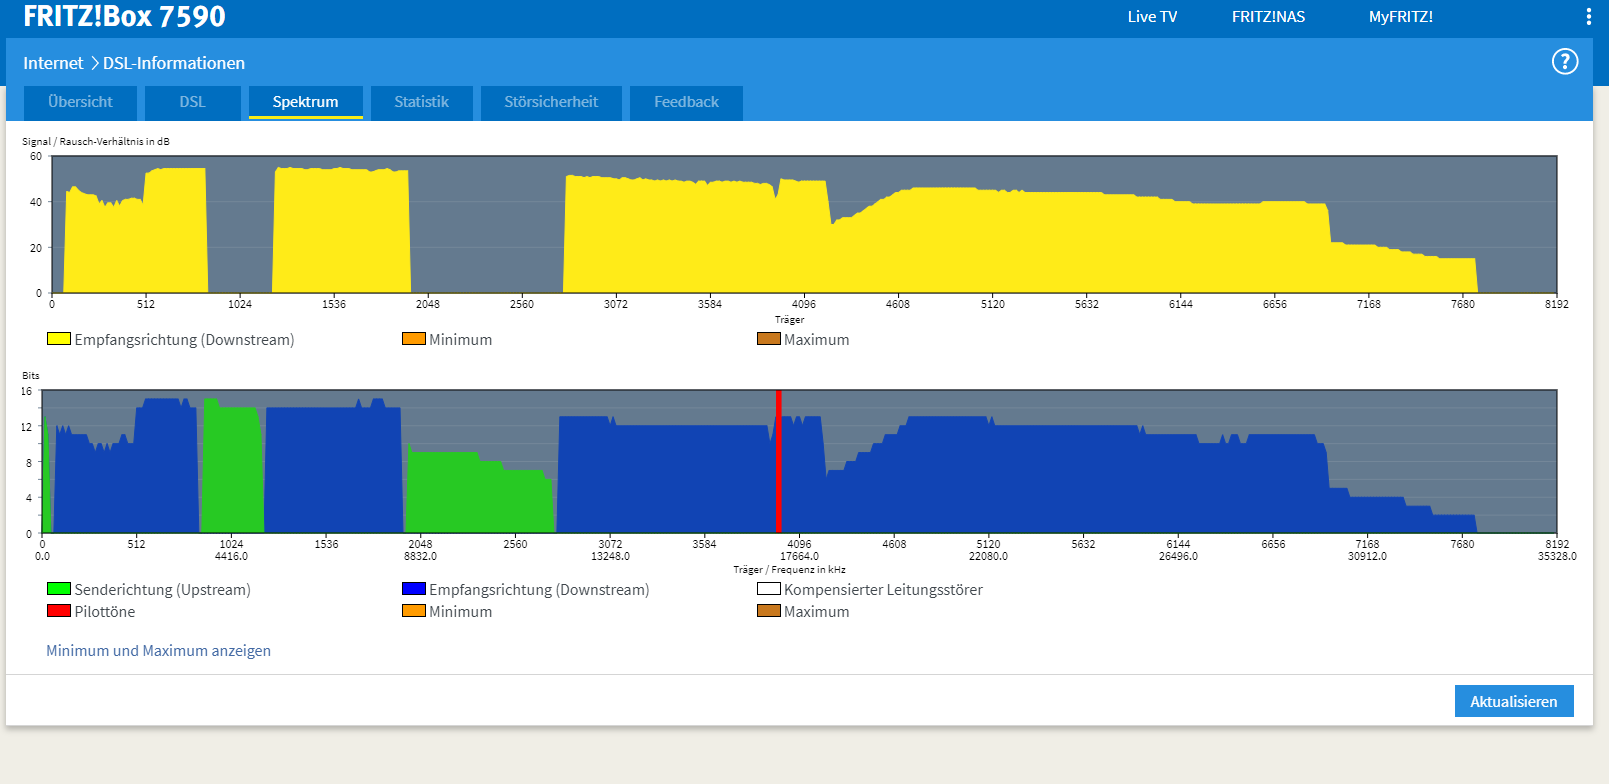Click the '17664.0' frequency label
The height and width of the screenshot is (784, 1609).
click(x=799, y=556)
